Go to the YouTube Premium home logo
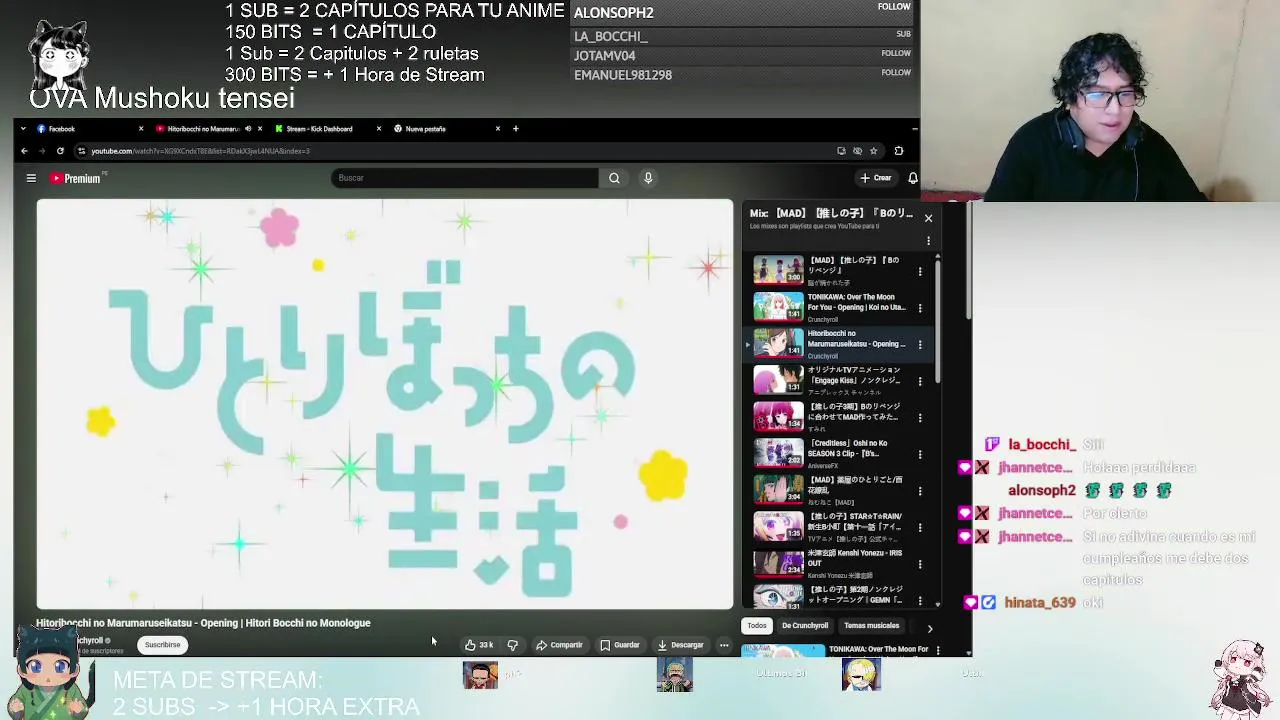The image size is (1280, 720). coord(76,178)
